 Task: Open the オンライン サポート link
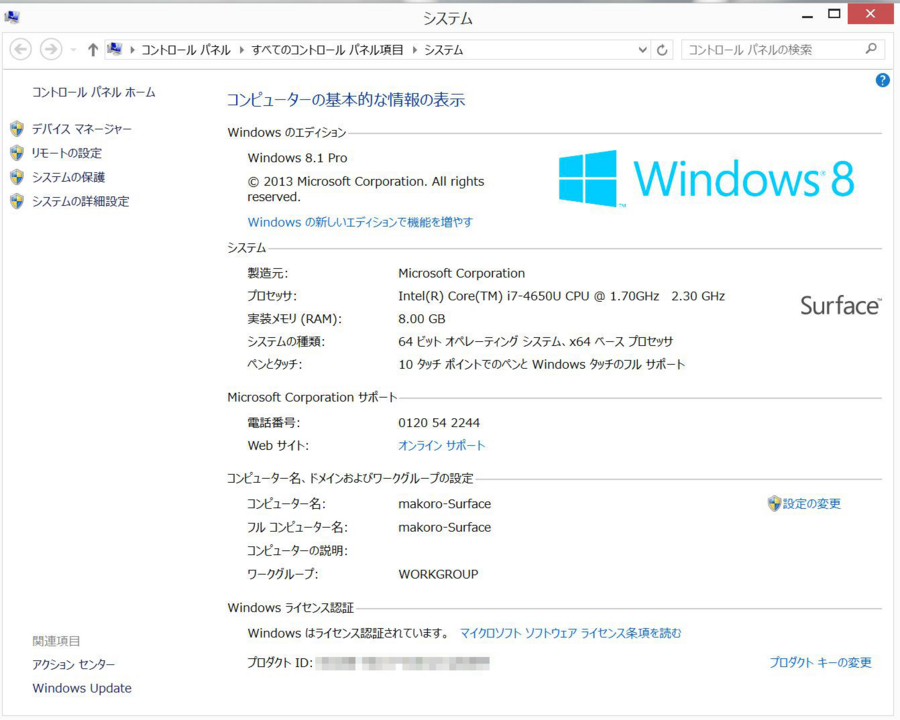(441, 445)
